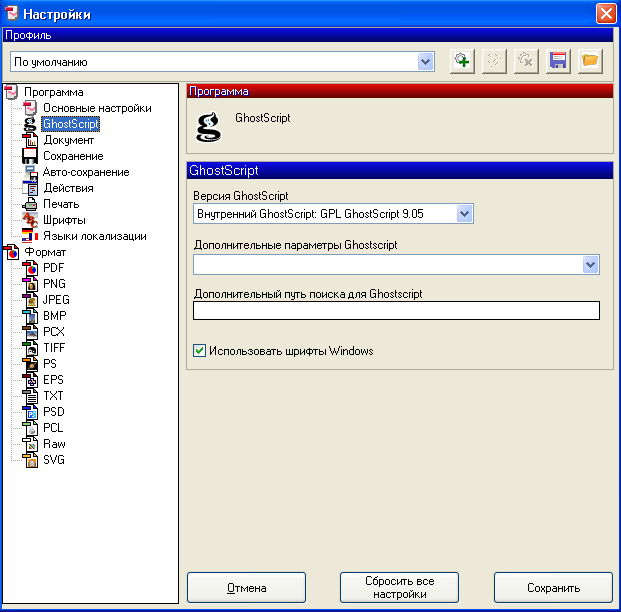
Task: Select GhostScript label in the tree
Action: (70, 124)
